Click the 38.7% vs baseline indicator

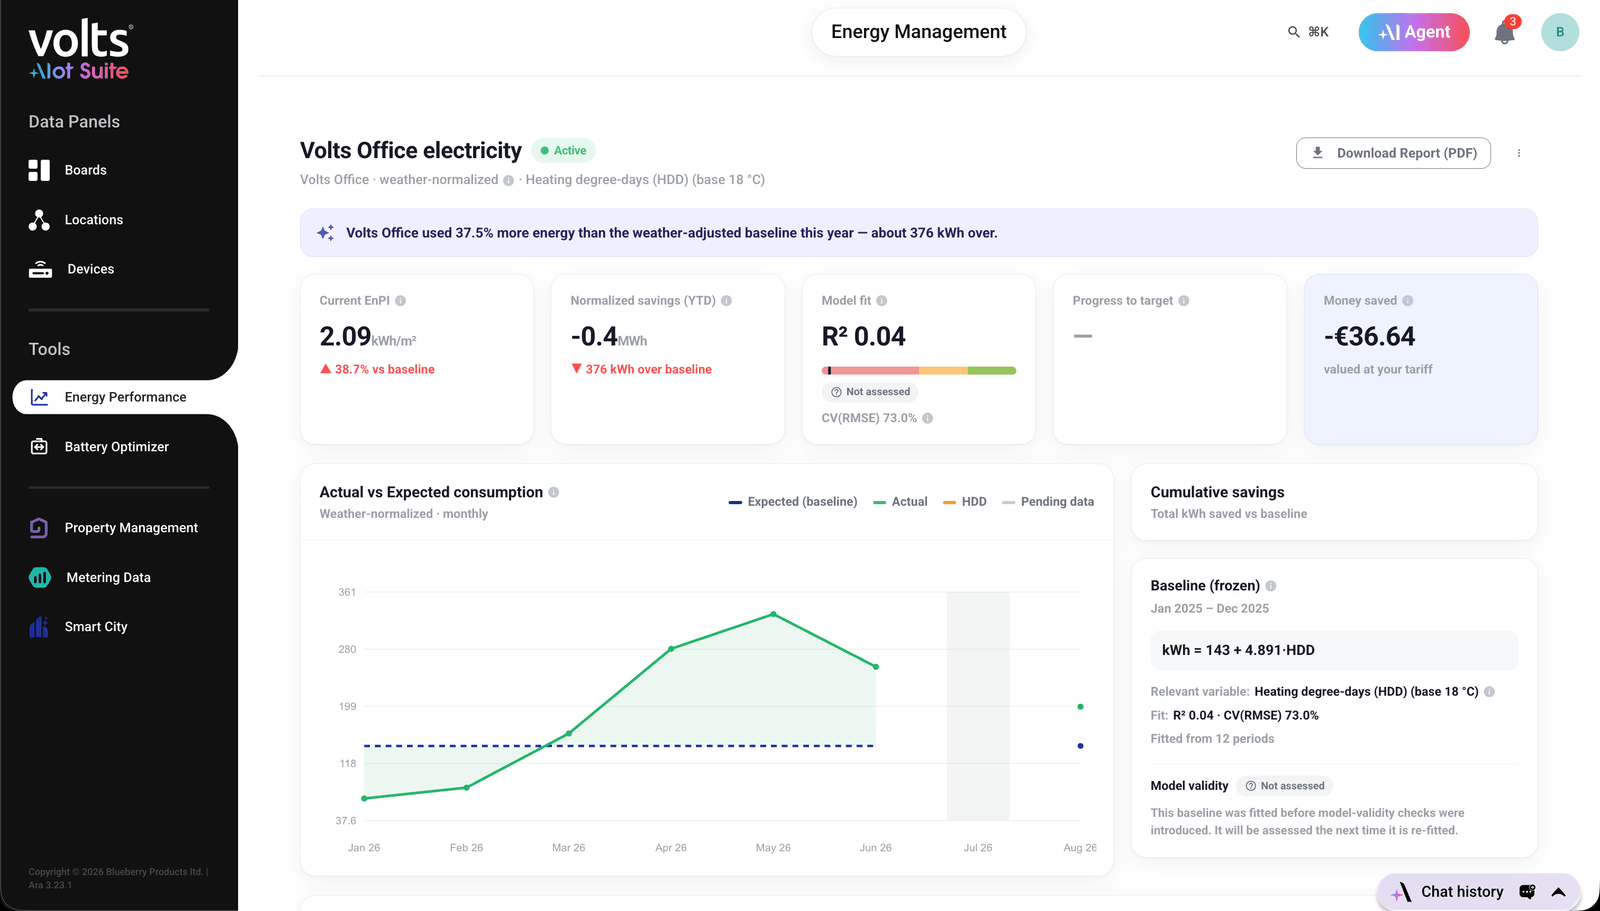[x=377, y=369]
